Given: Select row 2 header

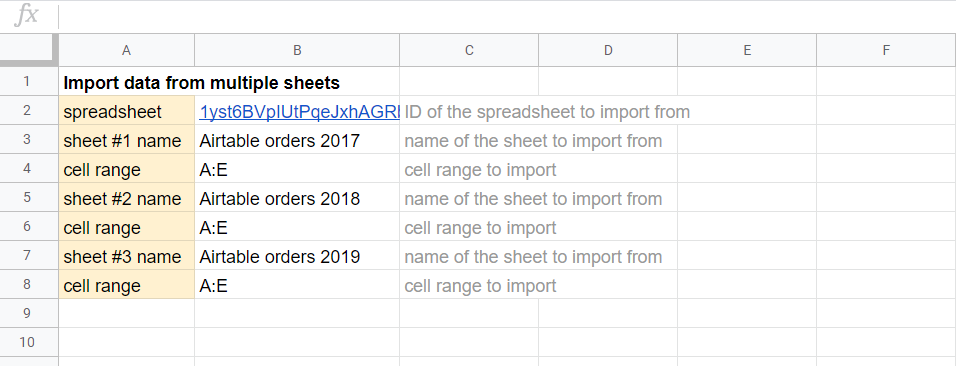Looking at the screenshot, I should pyautogui.click(x=29, y=111).
